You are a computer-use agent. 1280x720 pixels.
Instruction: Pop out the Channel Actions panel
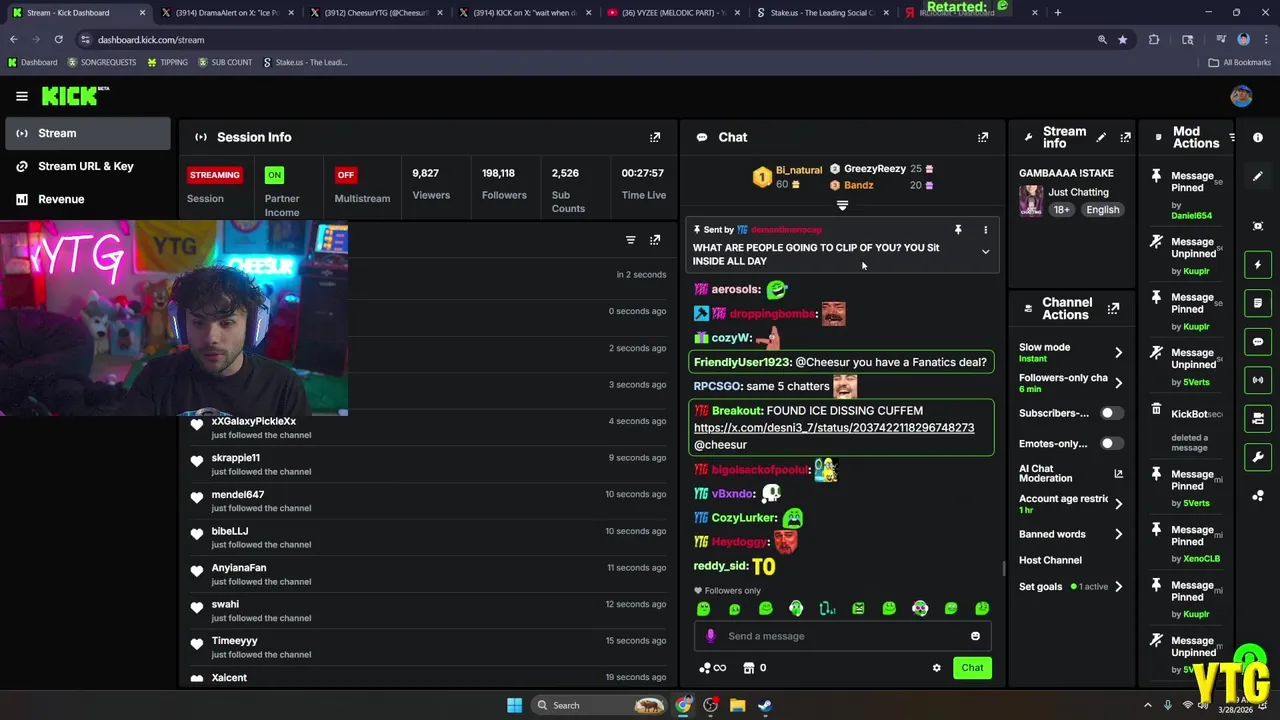pyautogui.click(x=1113, y=309)
